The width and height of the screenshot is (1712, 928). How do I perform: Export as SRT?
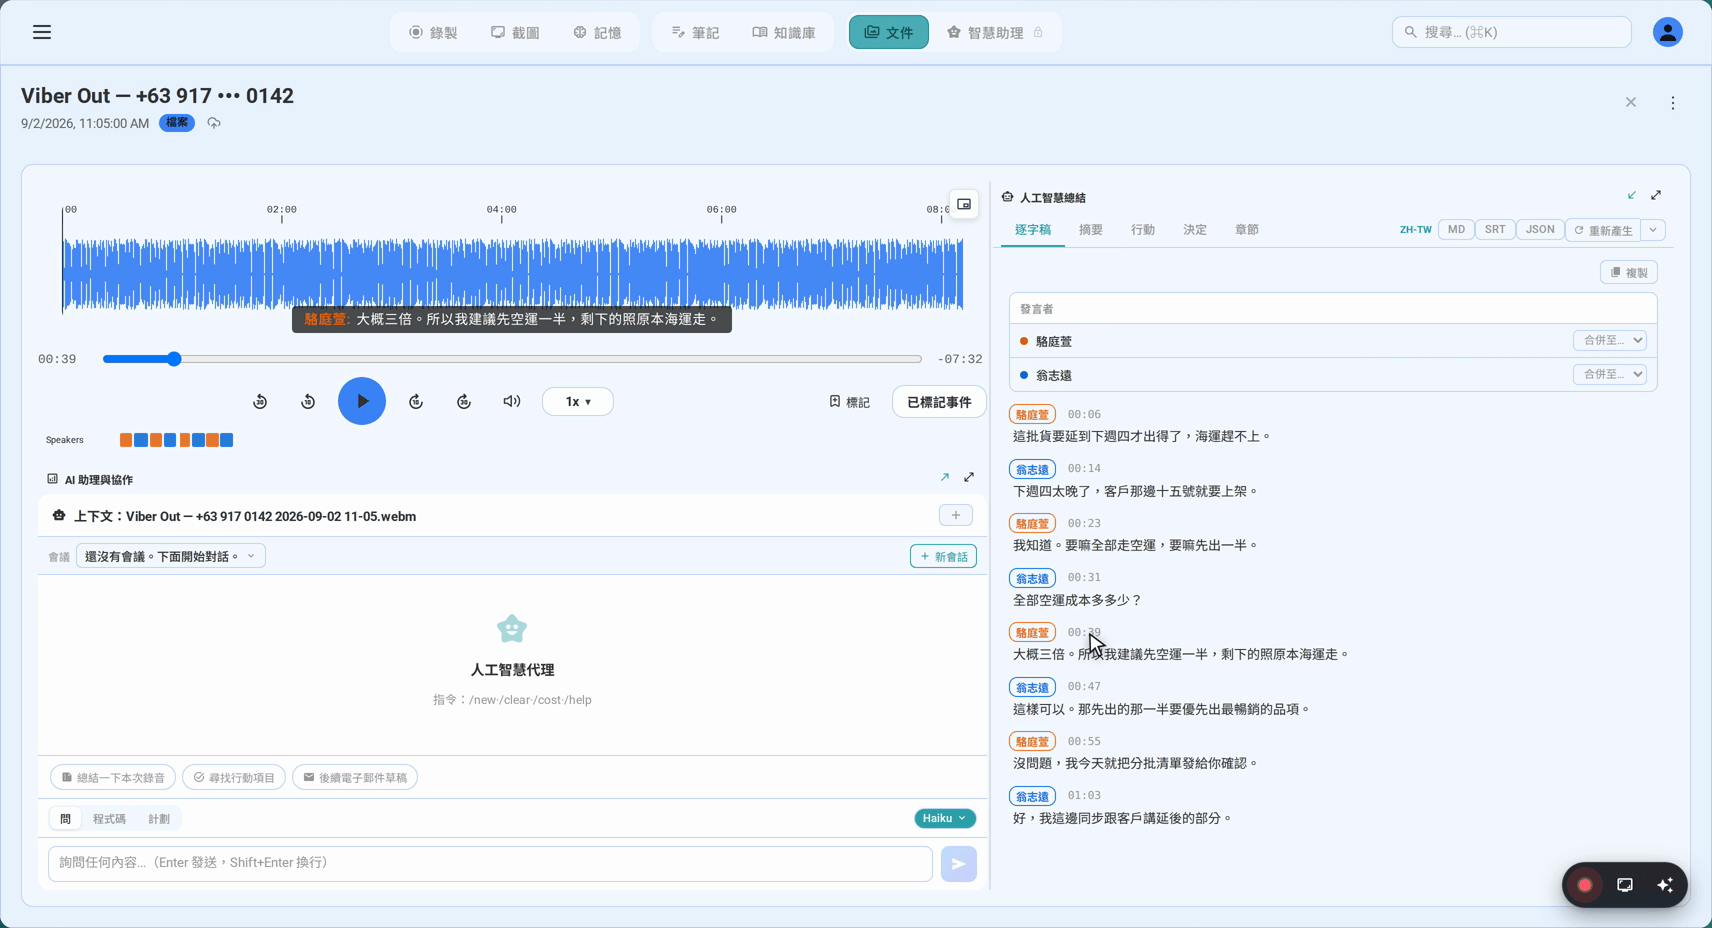(x=1495, y=230)
